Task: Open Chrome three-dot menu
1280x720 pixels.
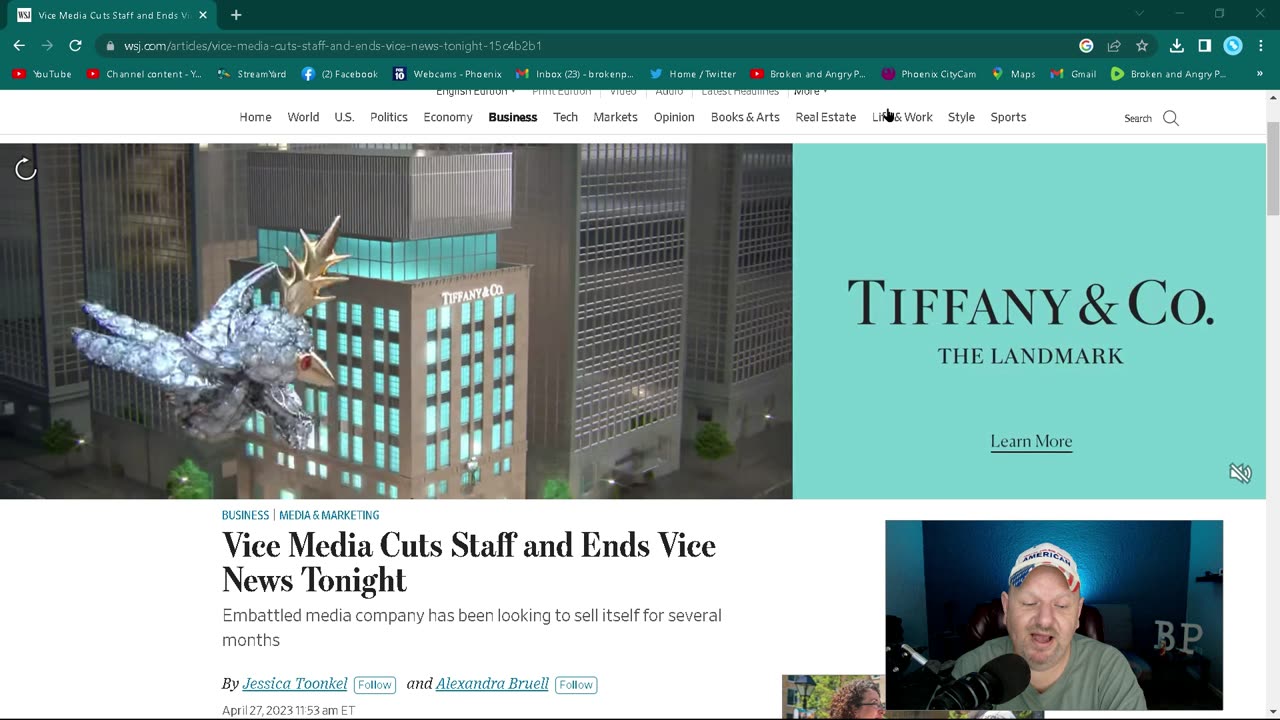Action: 1260,46
